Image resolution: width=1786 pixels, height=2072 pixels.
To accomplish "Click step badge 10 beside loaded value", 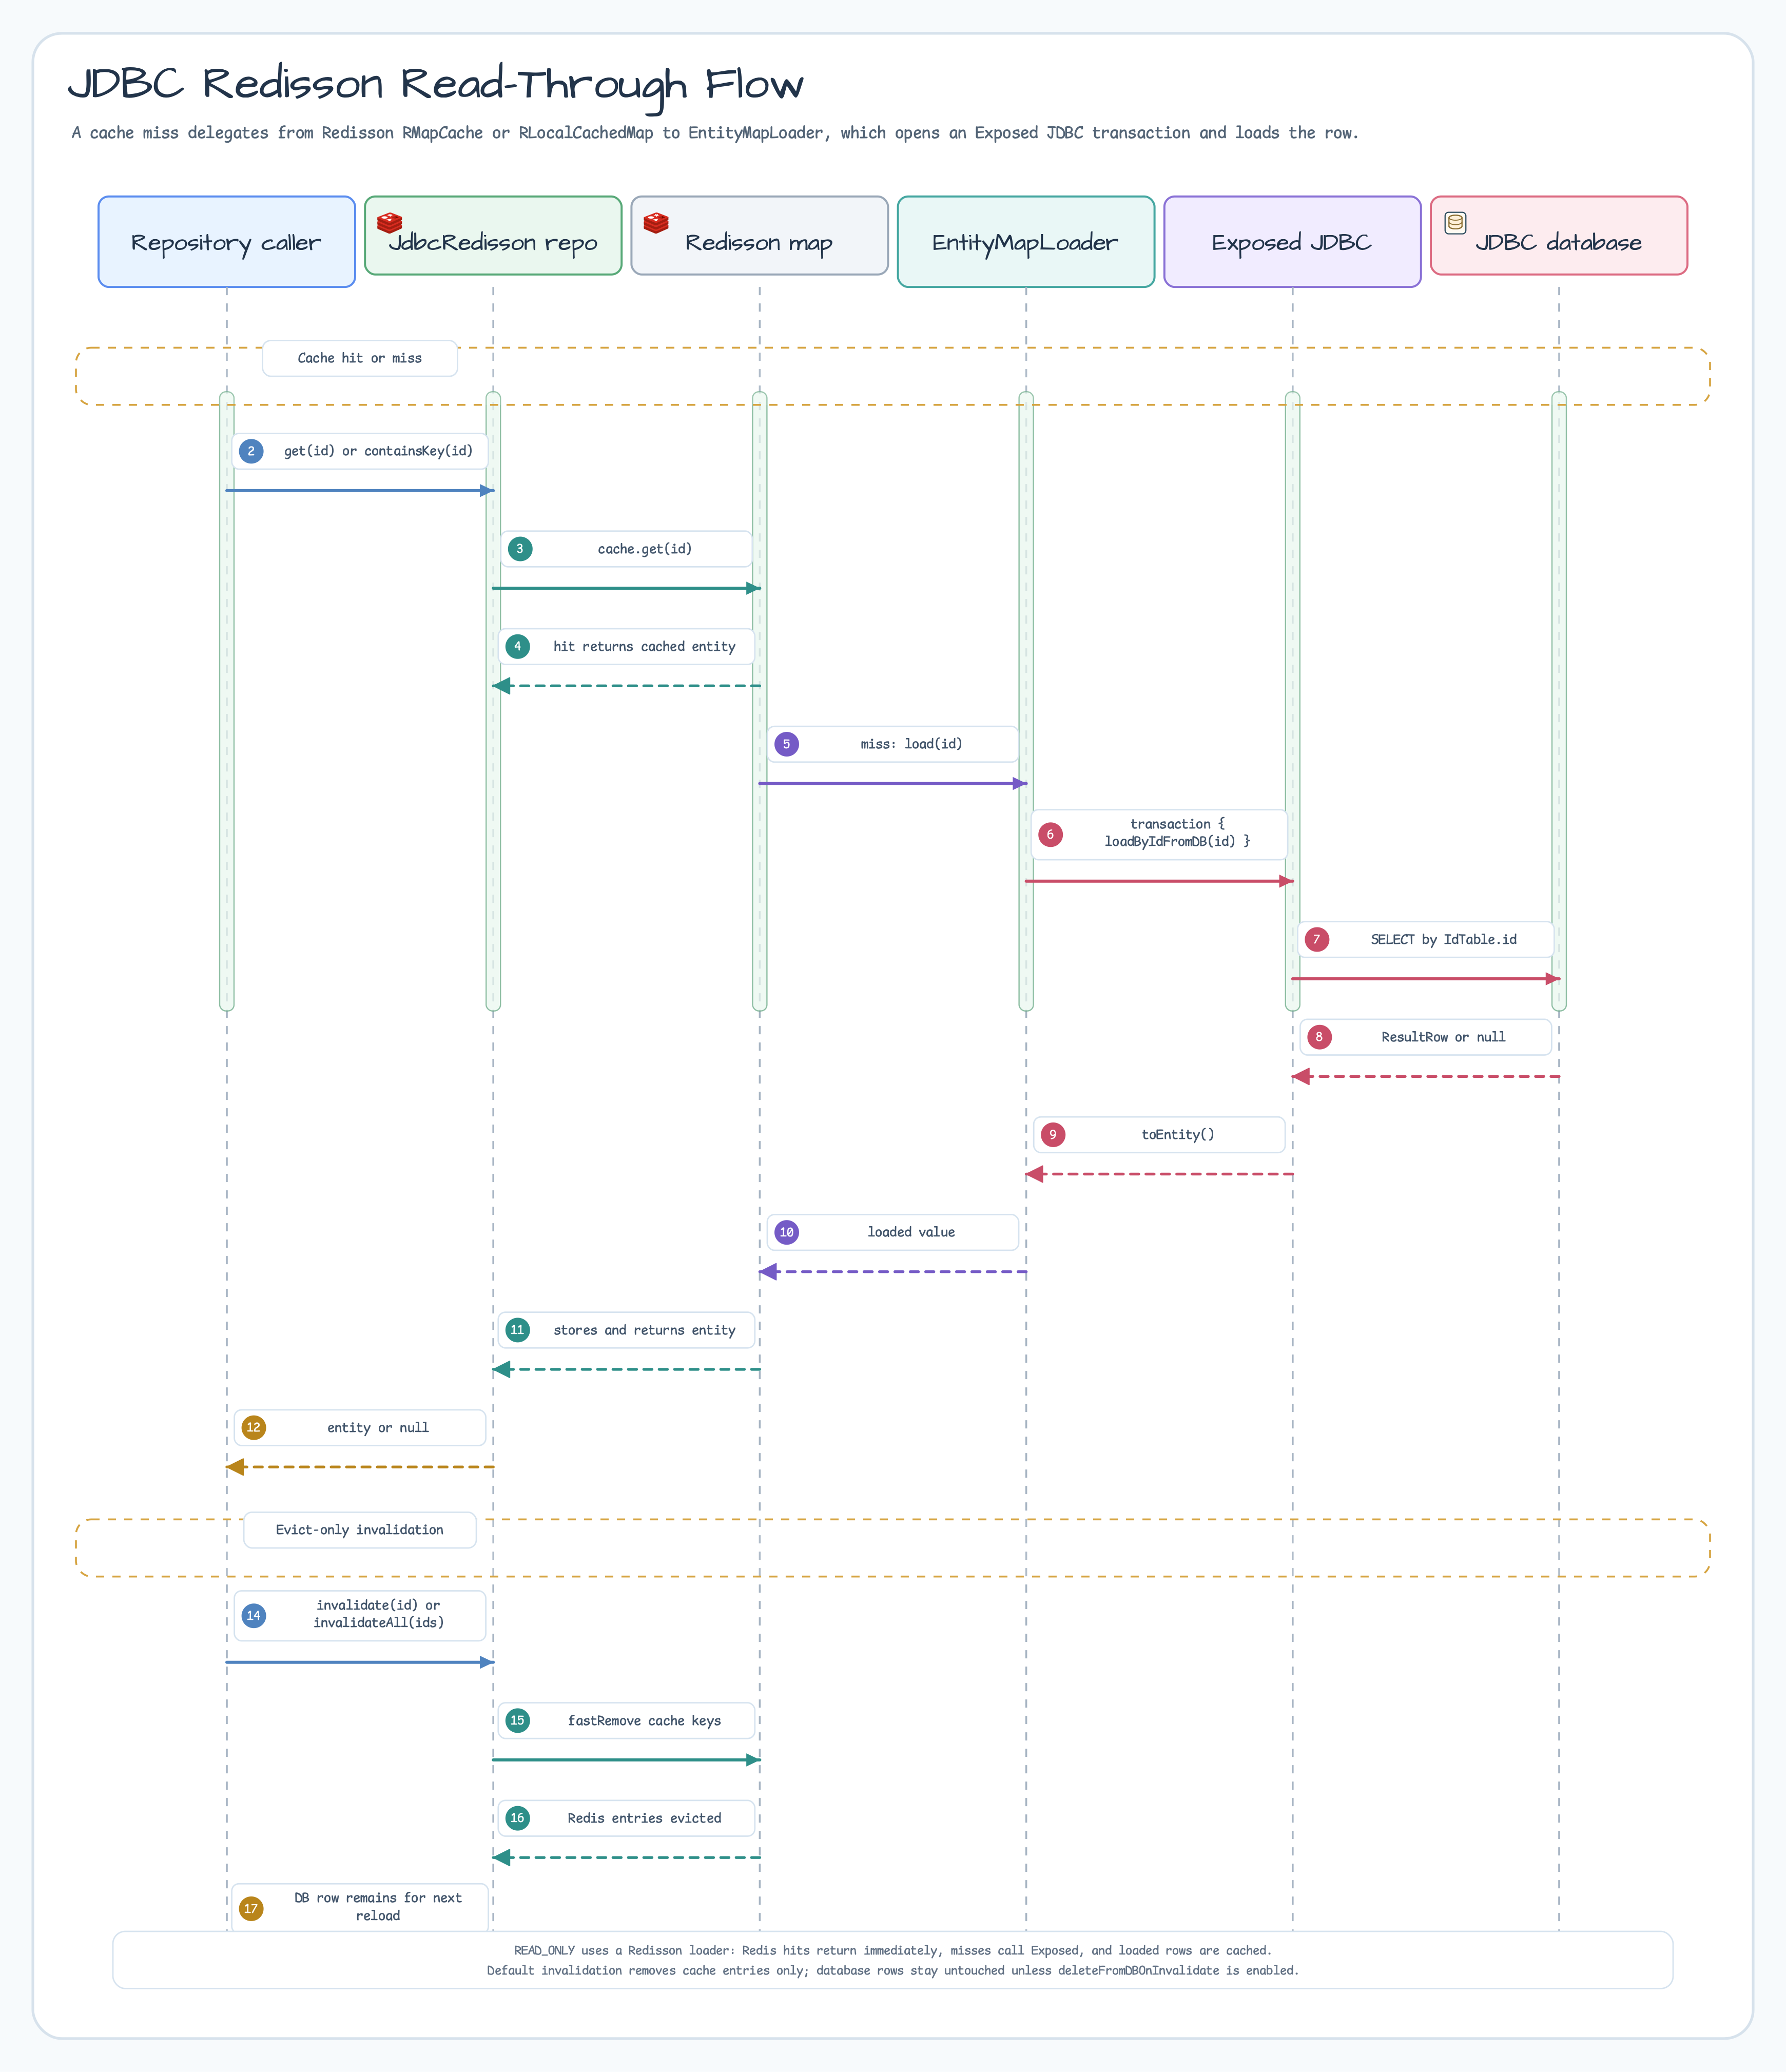I will 787,1233.
